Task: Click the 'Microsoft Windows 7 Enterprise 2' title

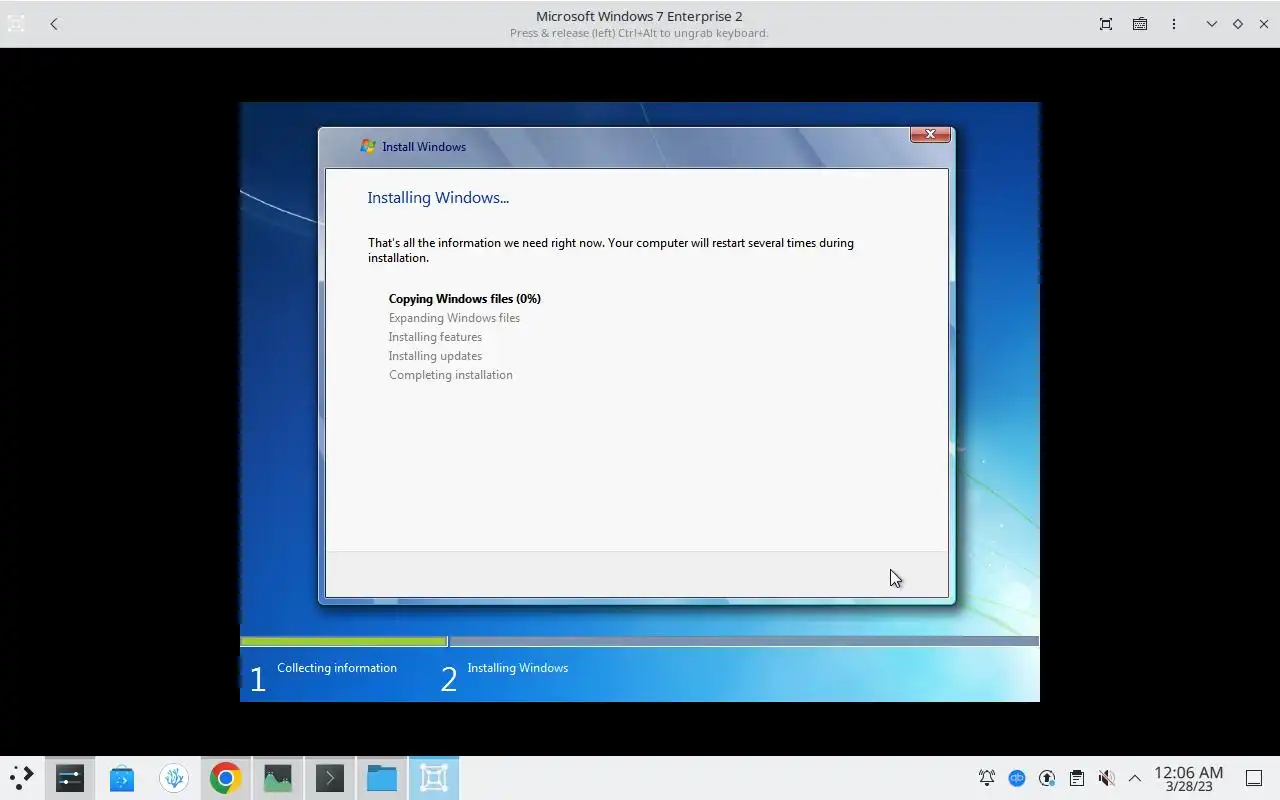Action: [639, 16]
